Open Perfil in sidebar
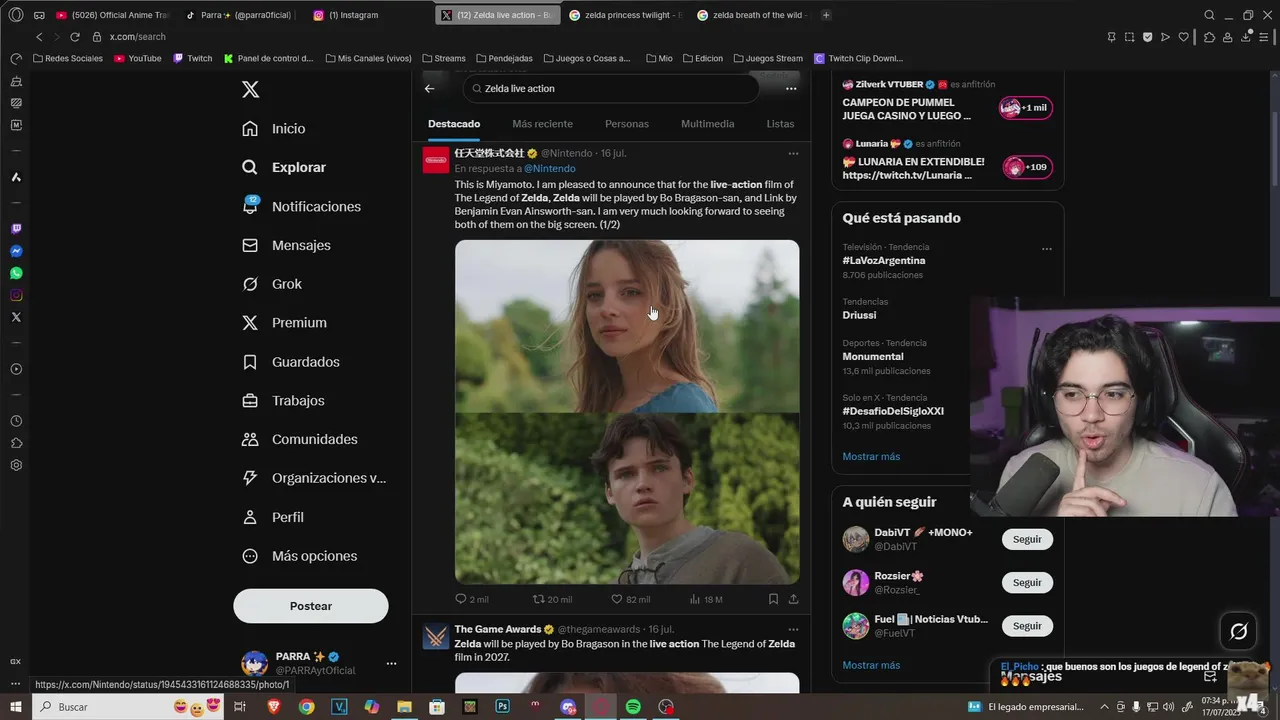This screenshot has height=720, width=1280. click(273, 517)
